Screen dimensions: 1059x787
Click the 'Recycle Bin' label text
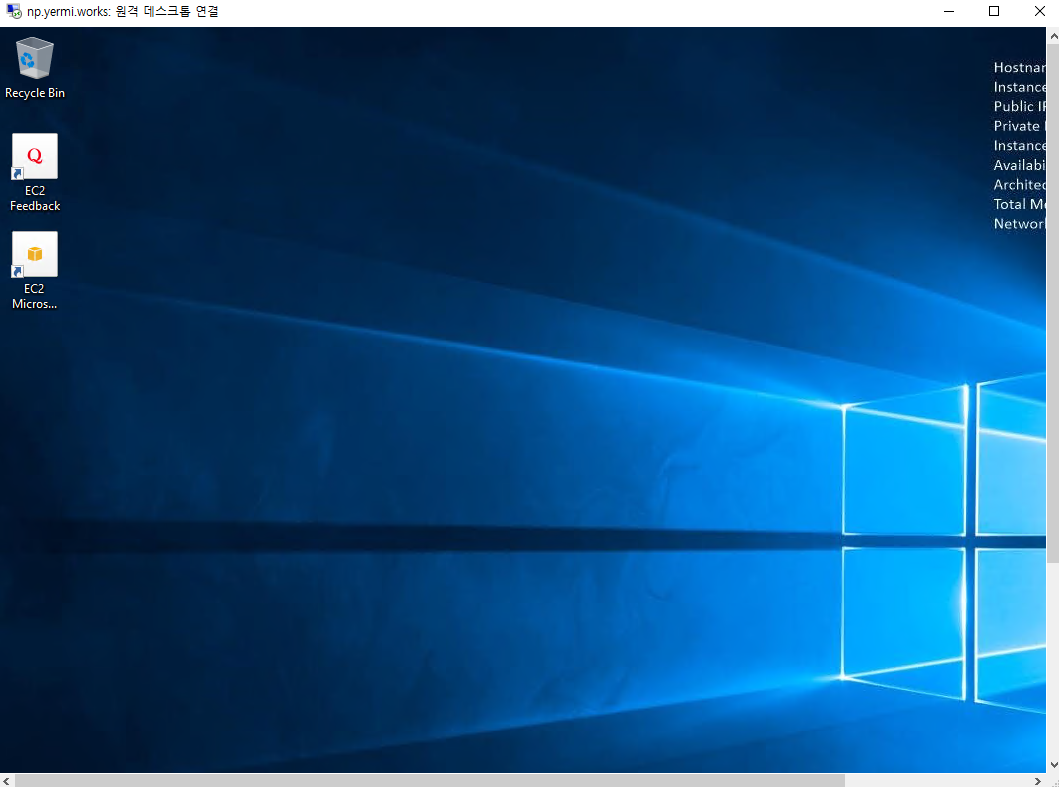pos(34,93)
